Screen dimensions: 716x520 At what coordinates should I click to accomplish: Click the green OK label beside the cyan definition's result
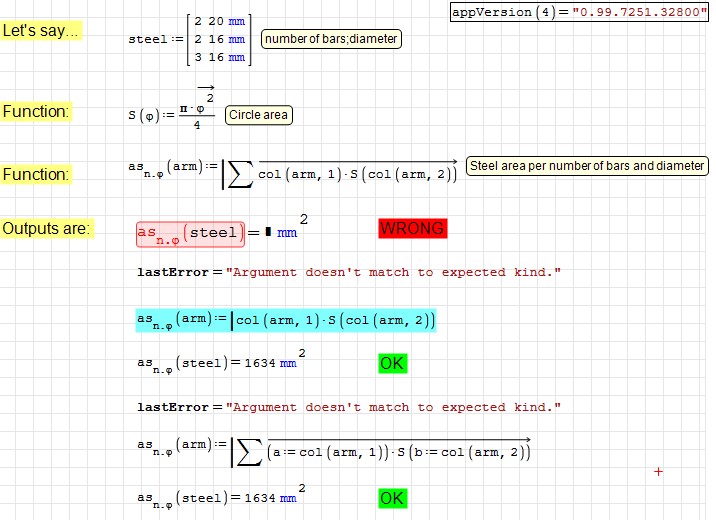pos(392,363)
